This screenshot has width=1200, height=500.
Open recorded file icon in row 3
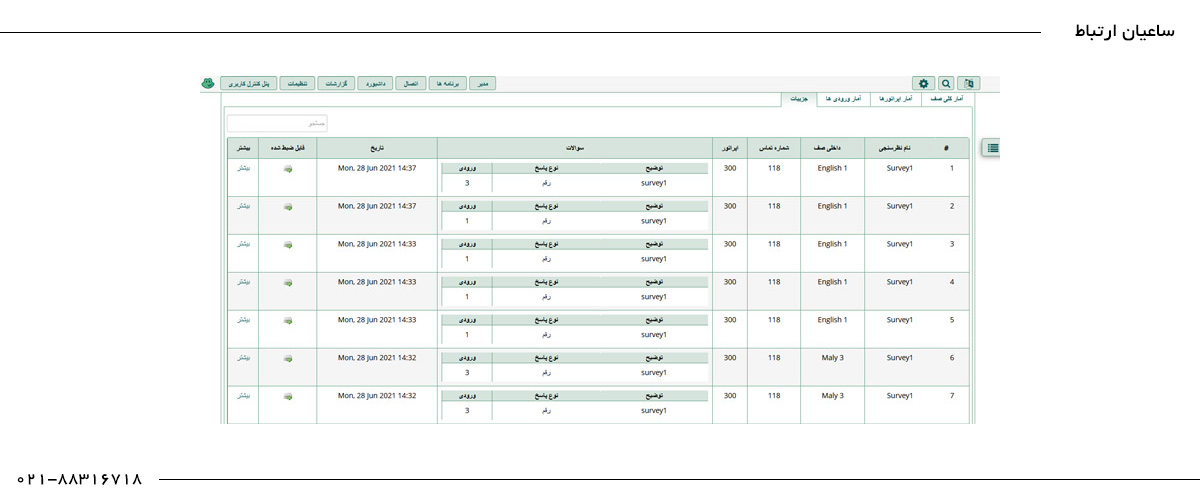pos(288,245)
